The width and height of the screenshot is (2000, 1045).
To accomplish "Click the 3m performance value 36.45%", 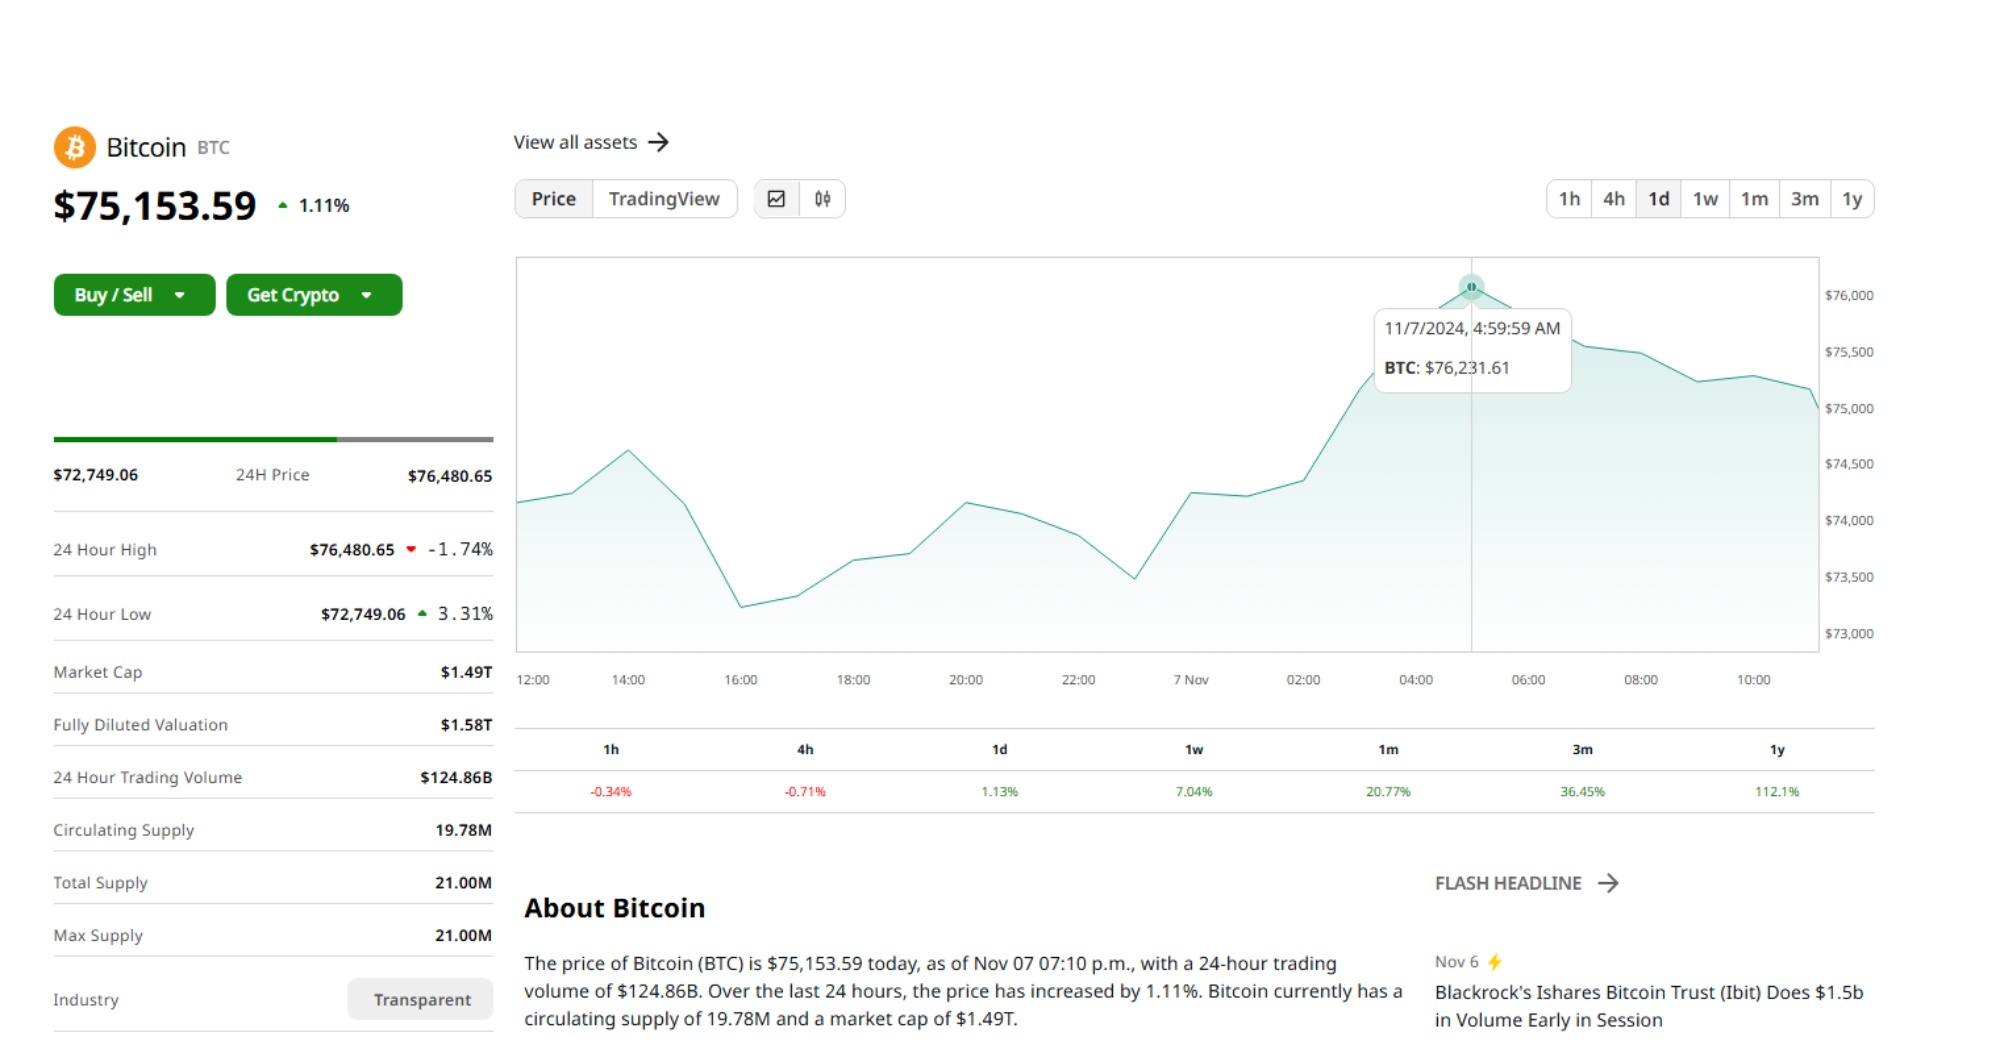I will [1582, 791].
